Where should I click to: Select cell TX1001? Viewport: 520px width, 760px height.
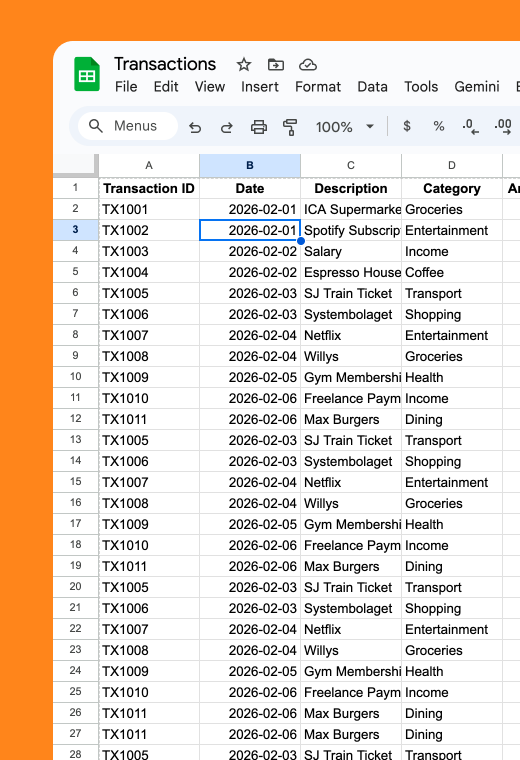(149, 209)
